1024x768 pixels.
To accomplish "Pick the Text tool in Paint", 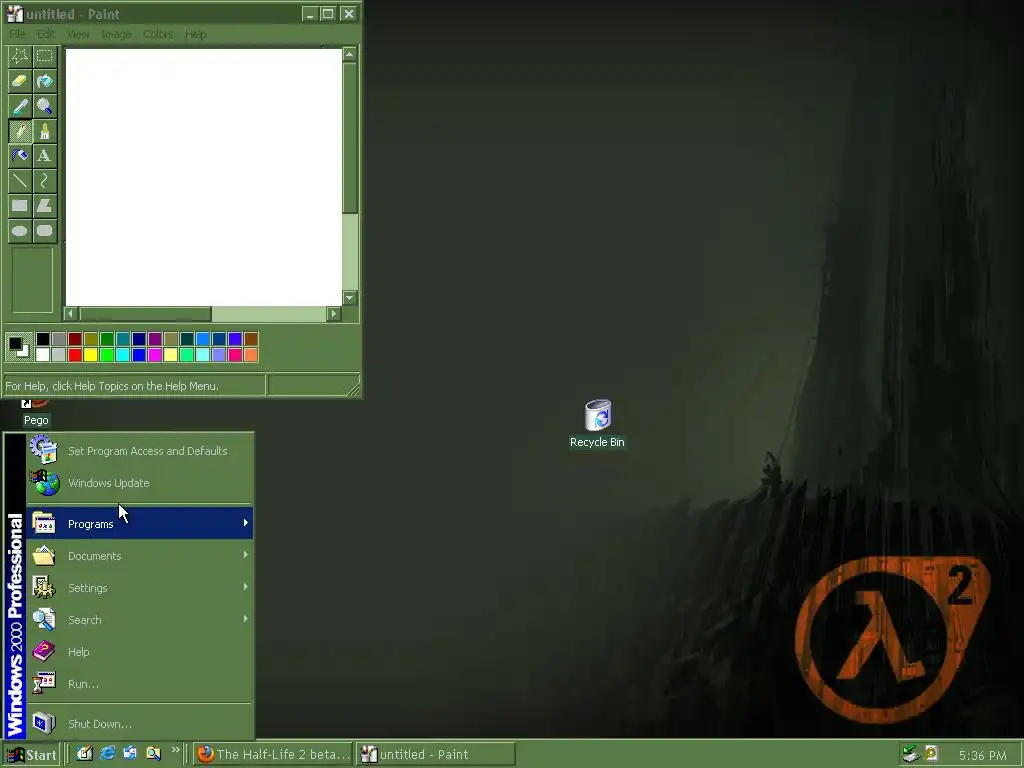I will pyautogui.click(x=44, y=155).
